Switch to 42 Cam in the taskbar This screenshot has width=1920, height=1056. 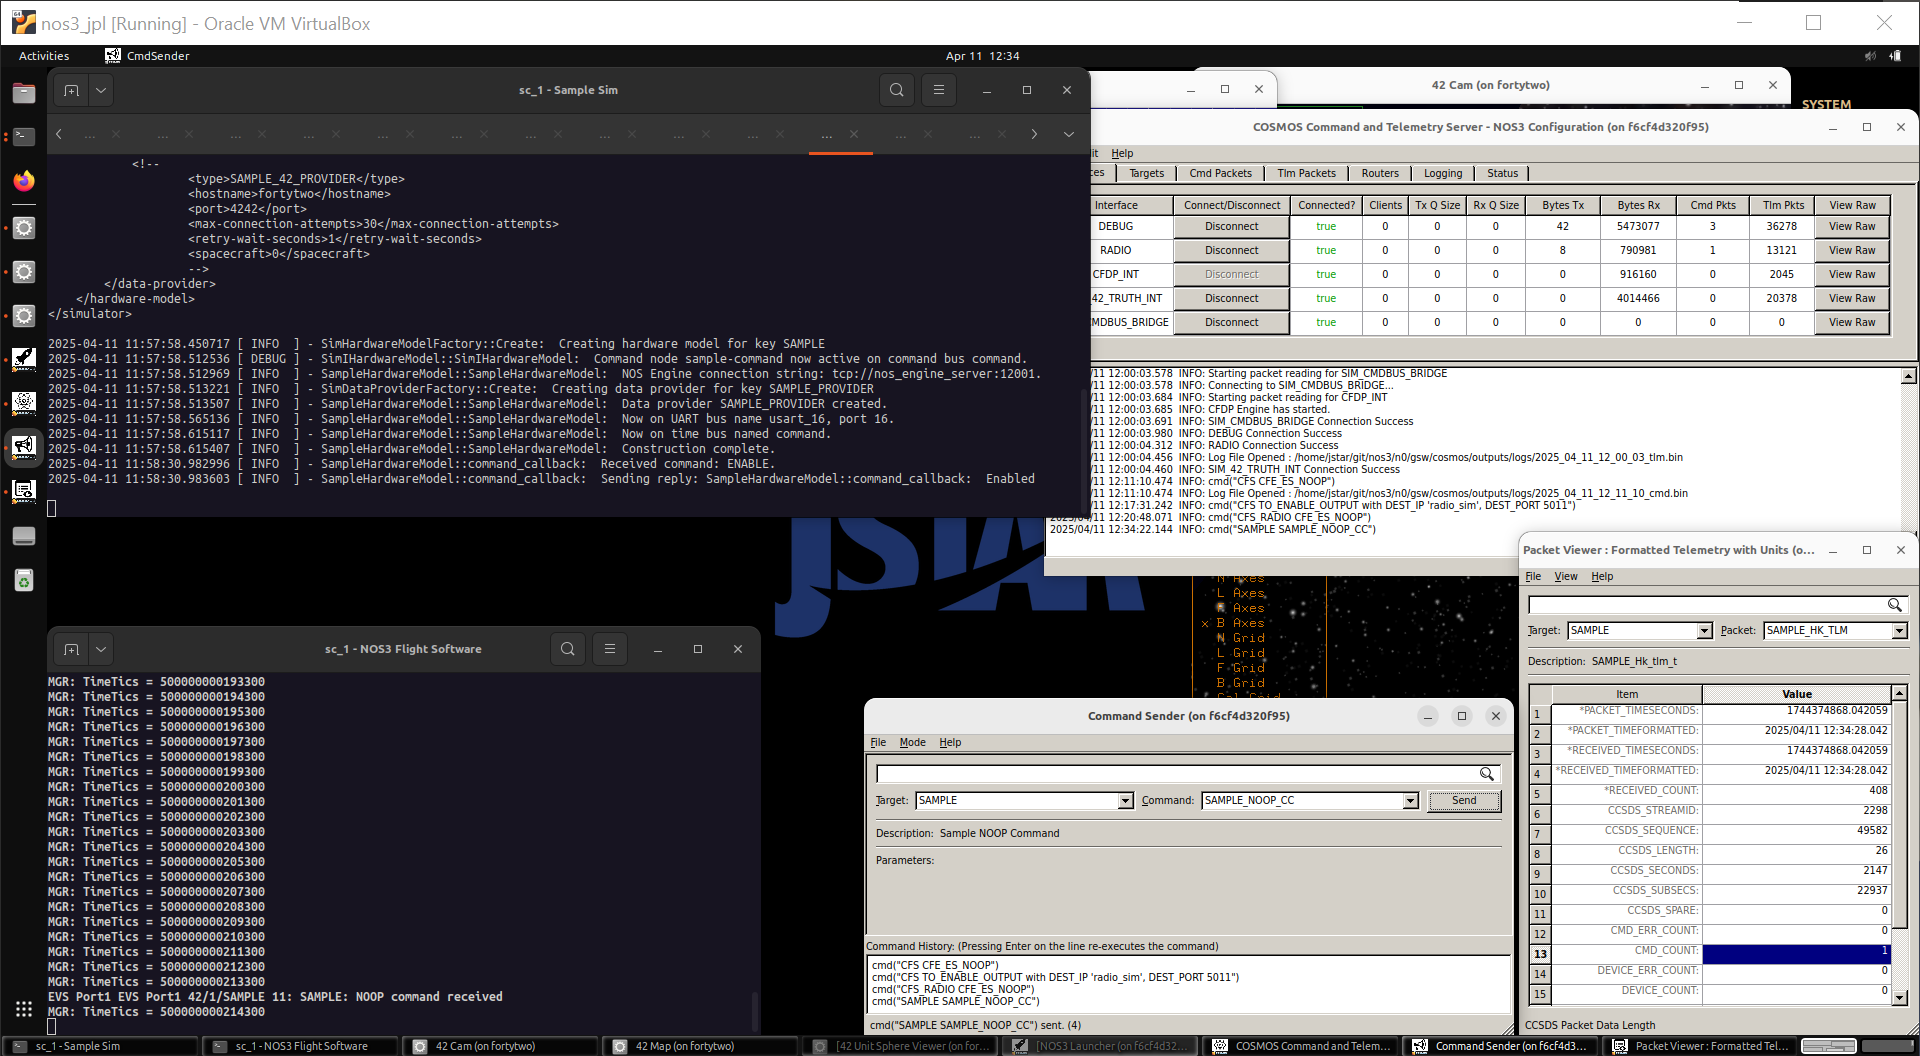500,1046
